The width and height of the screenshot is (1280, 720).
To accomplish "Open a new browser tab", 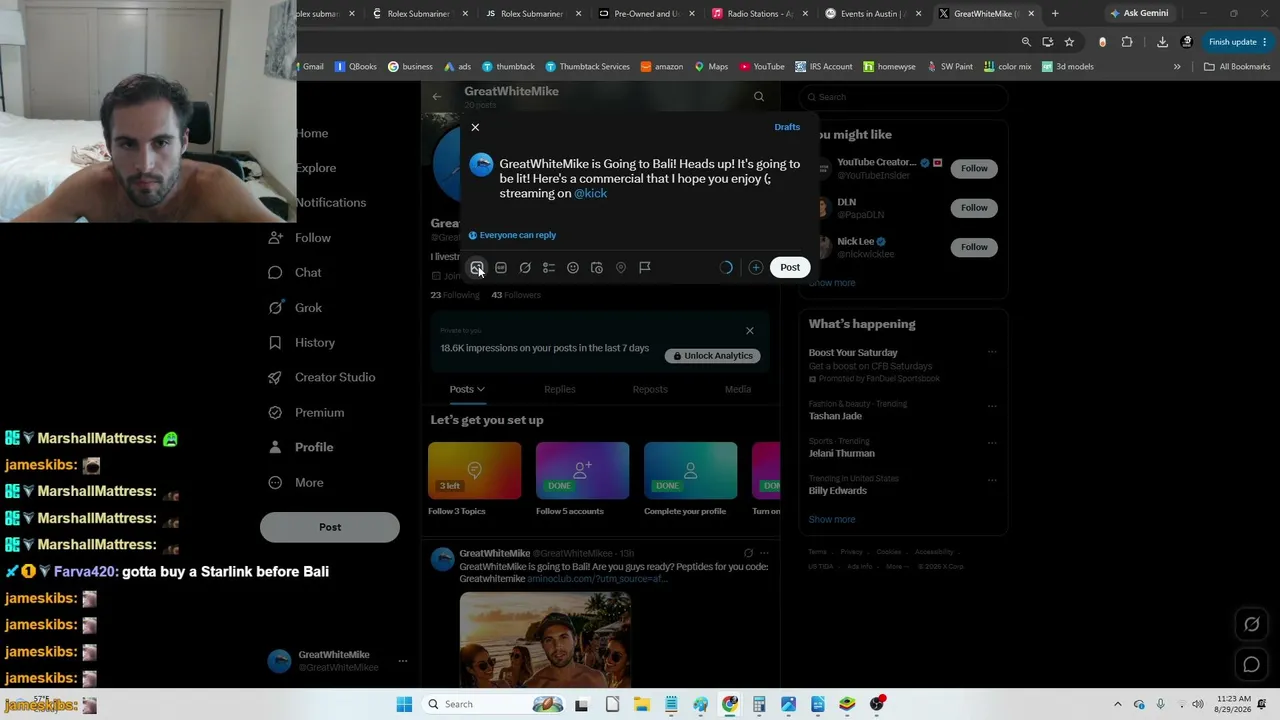I will [x=1055, y=14].
